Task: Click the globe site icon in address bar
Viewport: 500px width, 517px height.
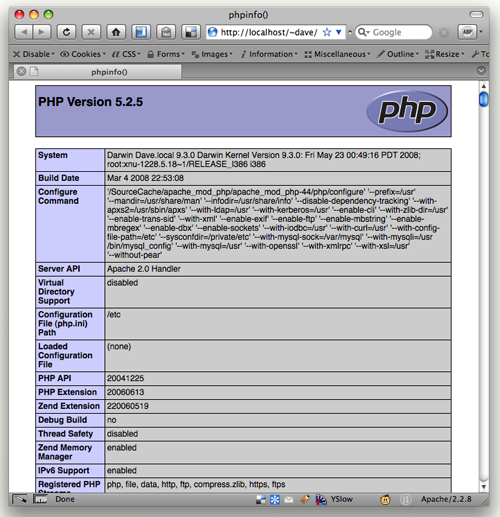Action: 212,32
